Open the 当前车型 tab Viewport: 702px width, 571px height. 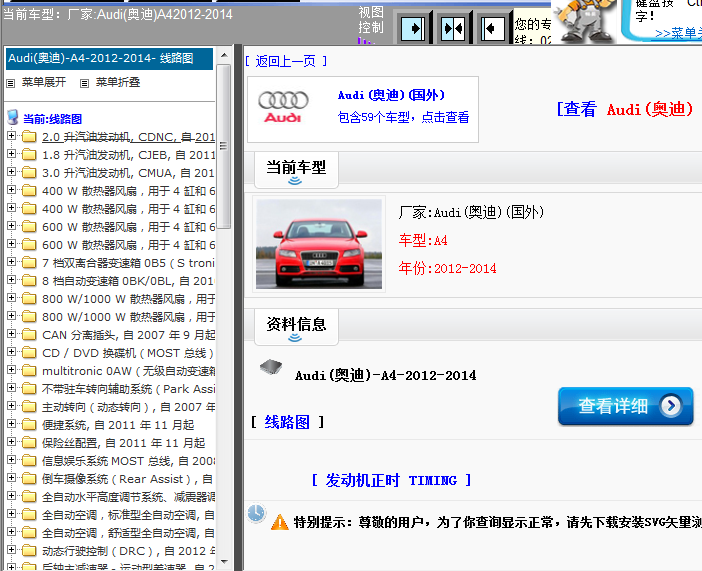click(296, 170)
